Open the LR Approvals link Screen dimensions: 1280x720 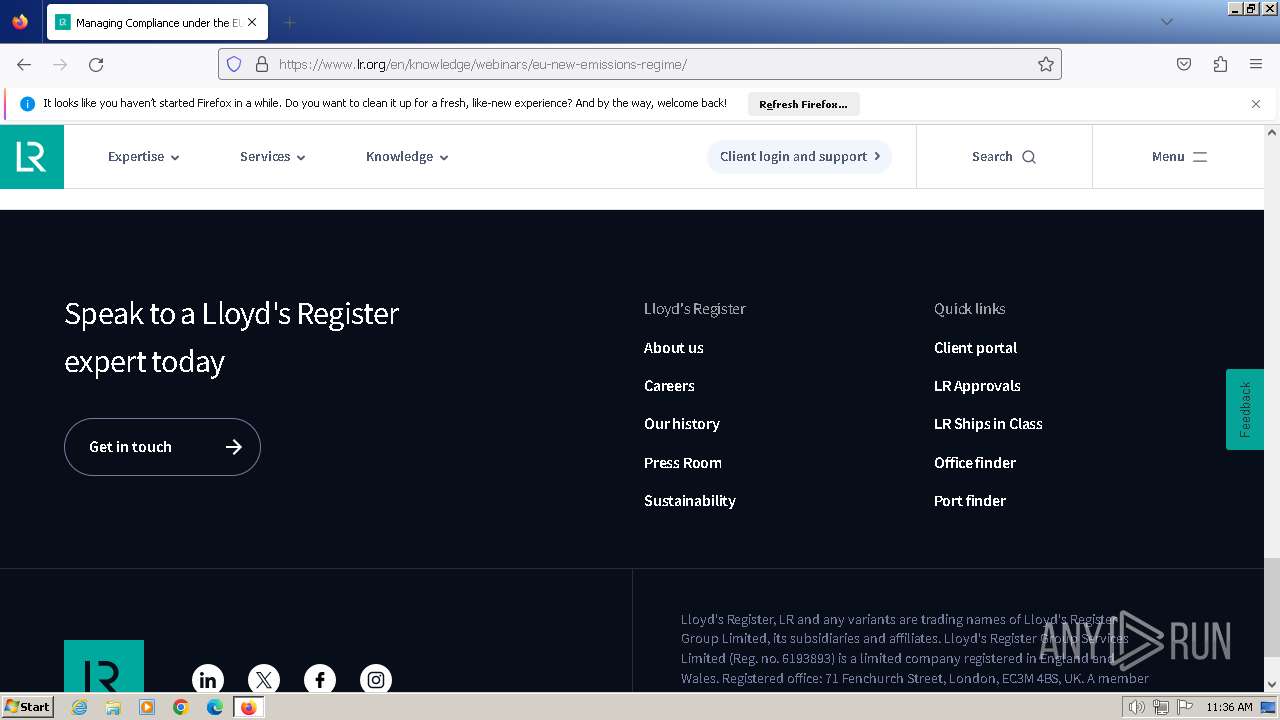pyautogui.click(x=977, y=386)
